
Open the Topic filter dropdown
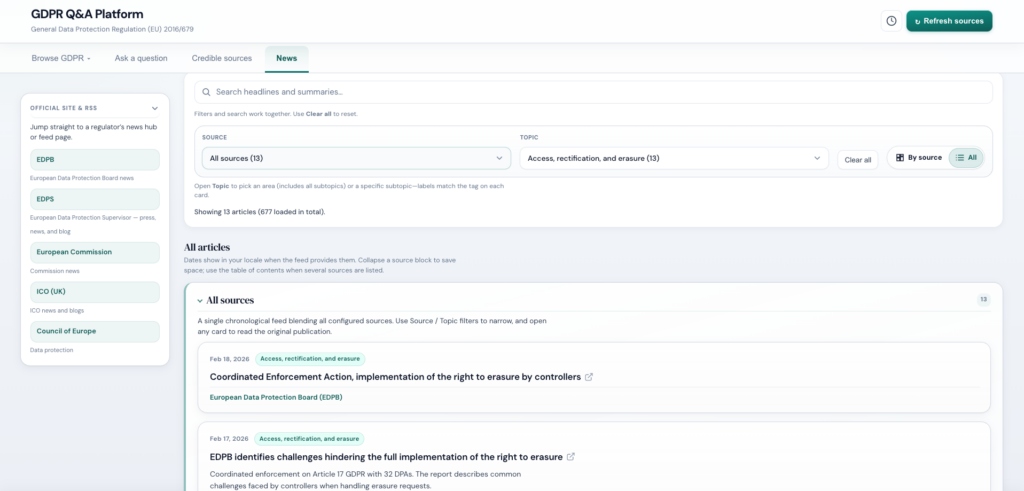pyautogui.click(x=673, y=158)
